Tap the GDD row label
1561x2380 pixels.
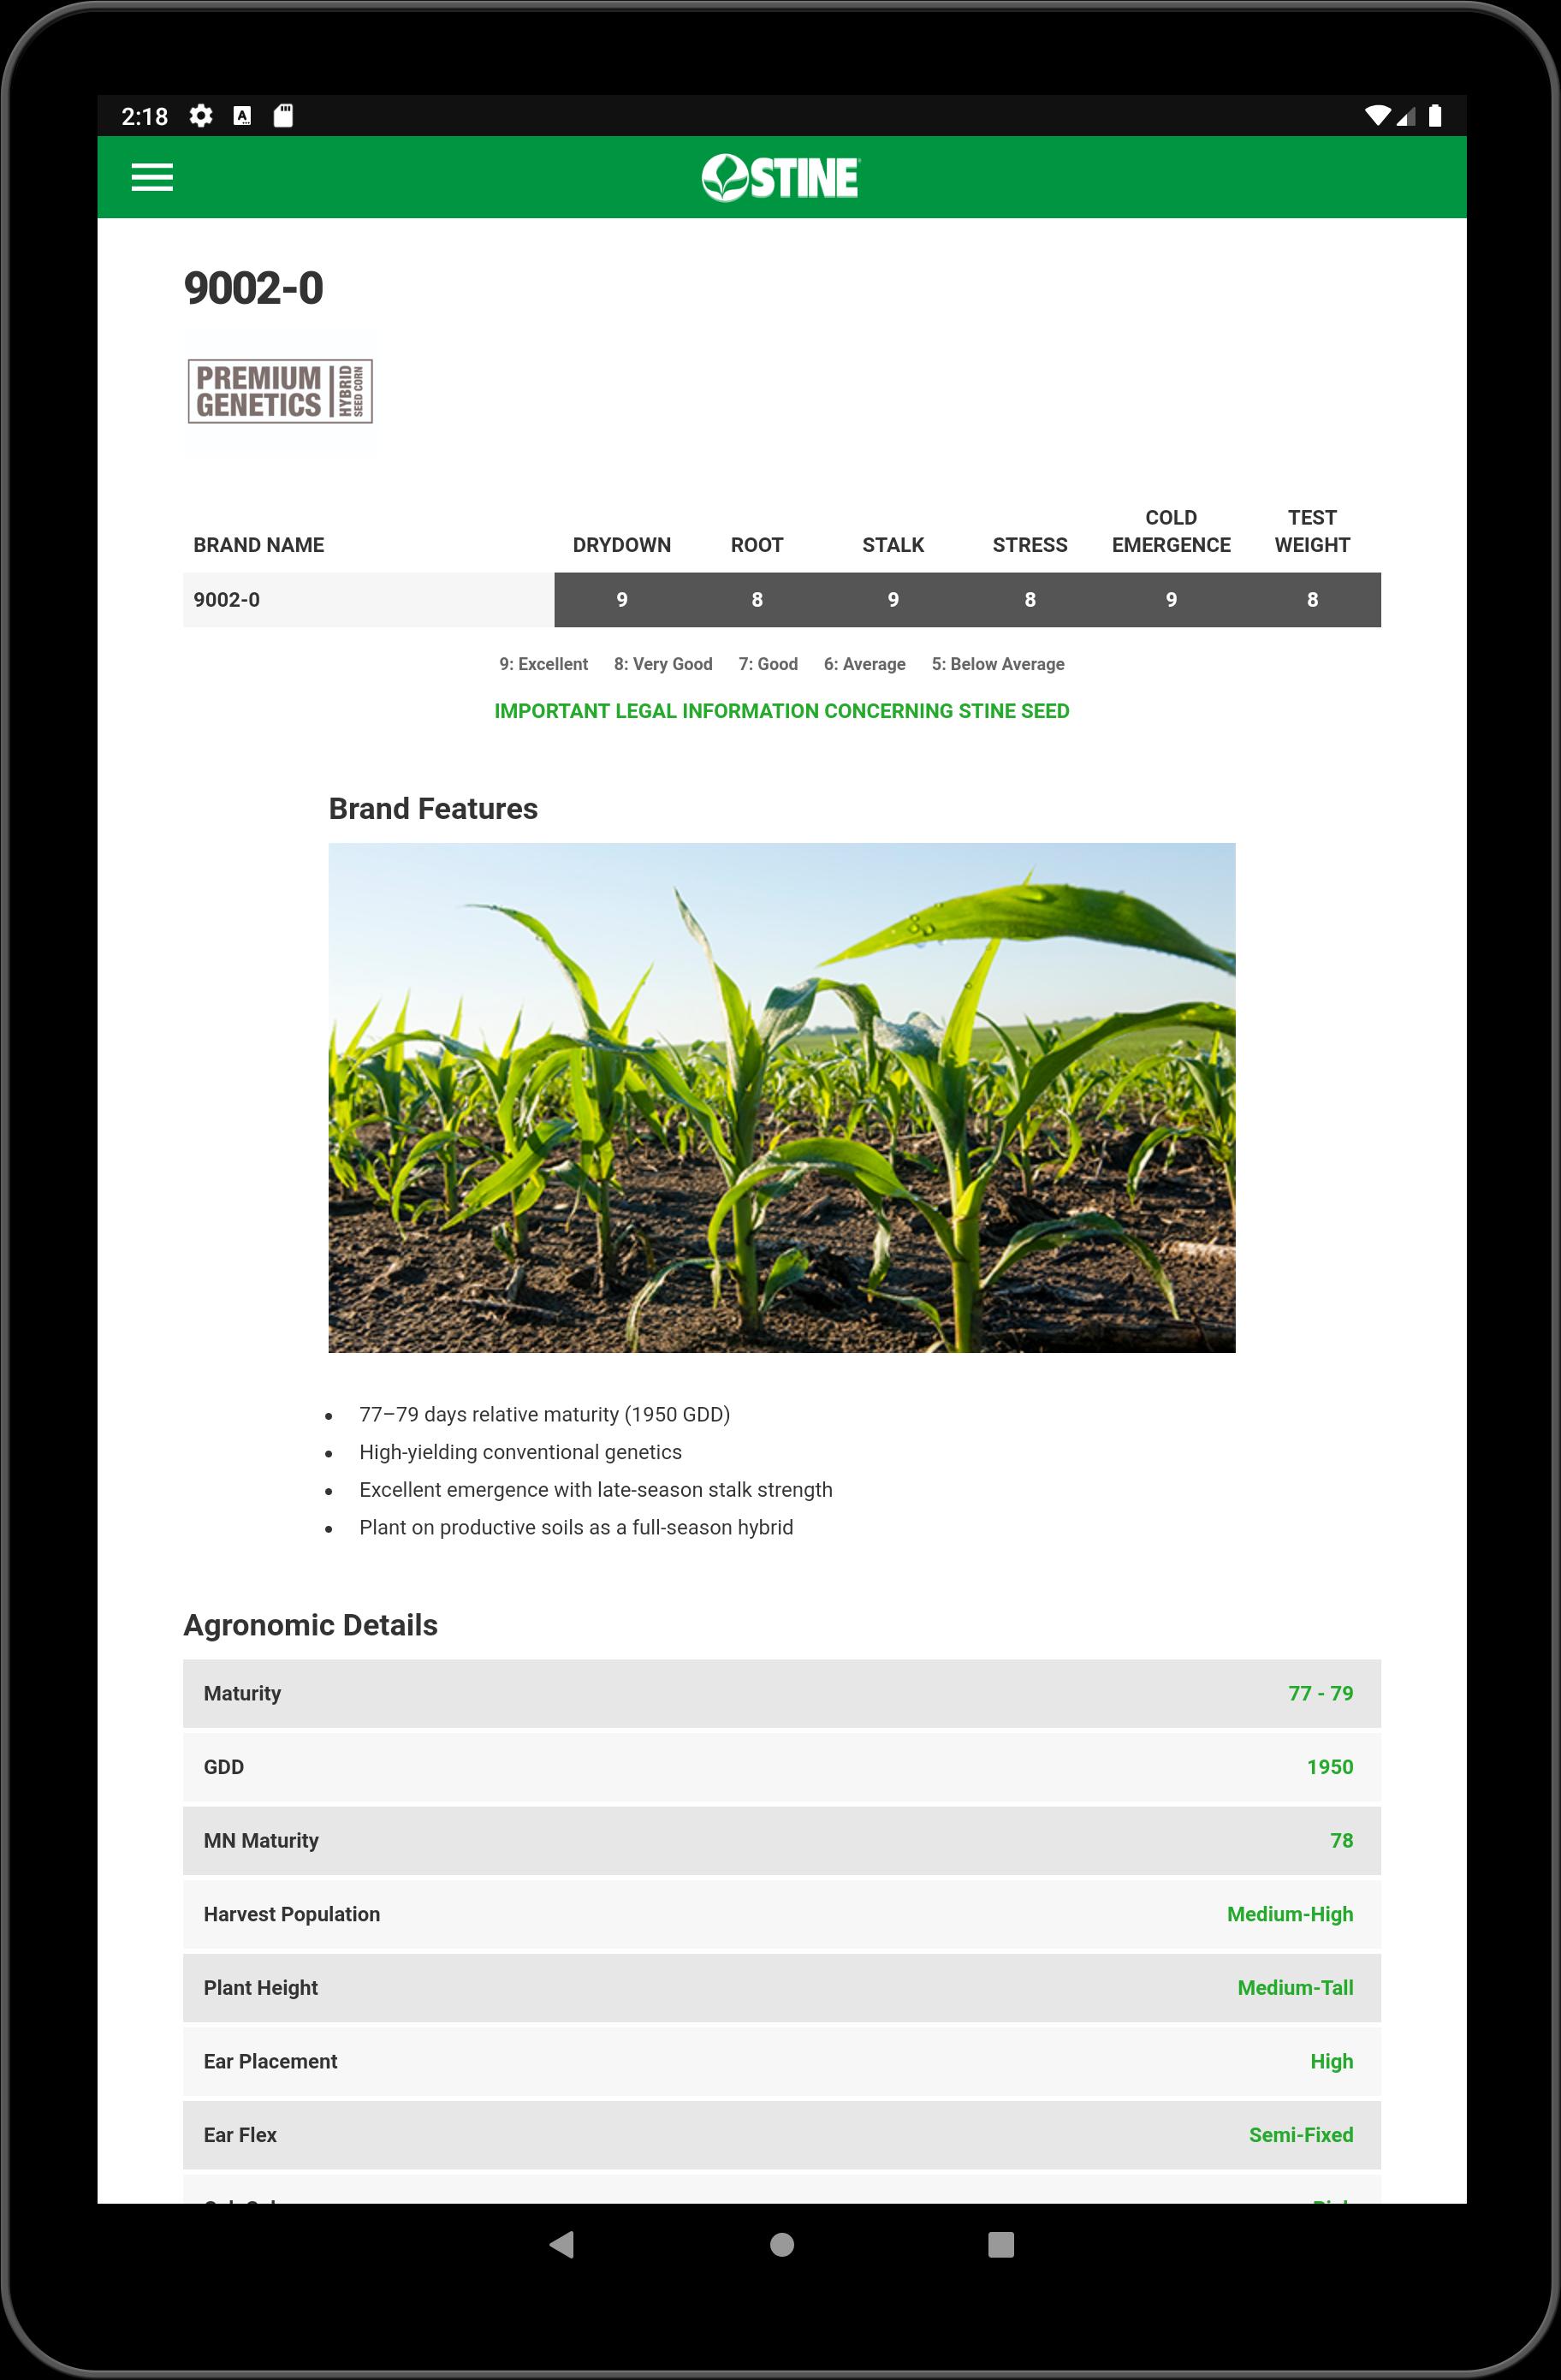223,1767
